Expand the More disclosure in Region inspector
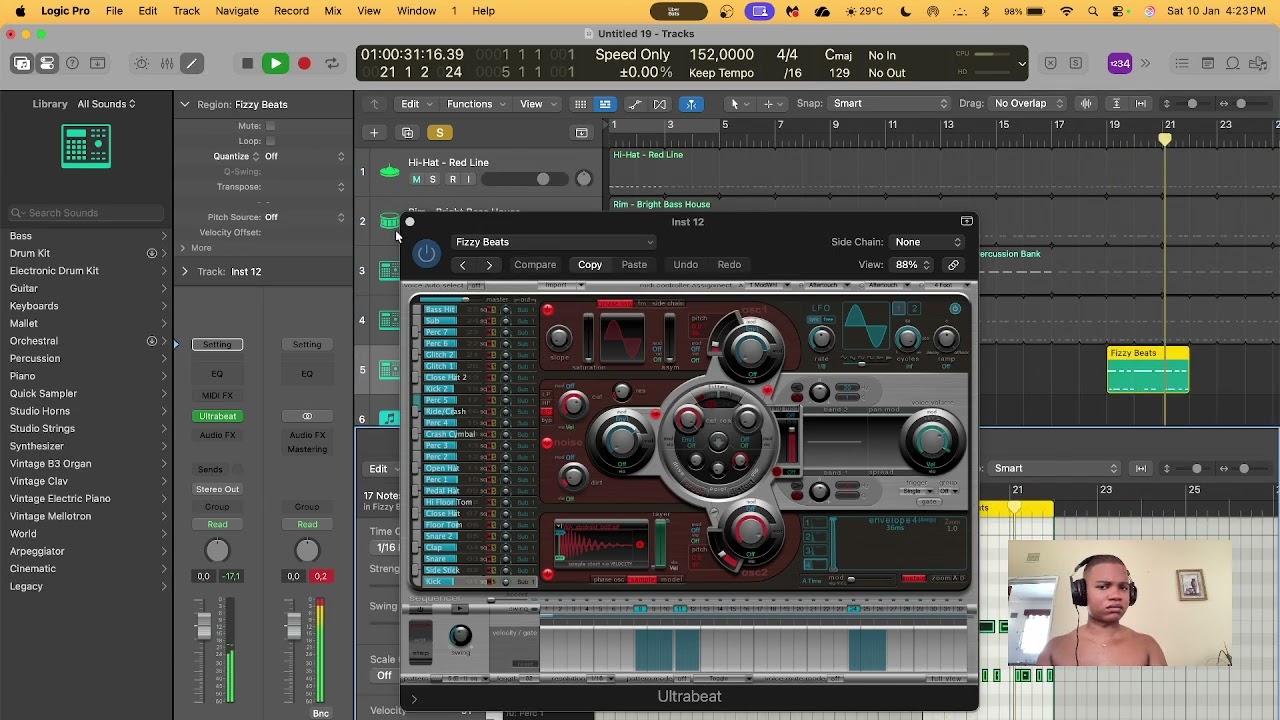1280x720 pixels. click(x=183, y=248)
